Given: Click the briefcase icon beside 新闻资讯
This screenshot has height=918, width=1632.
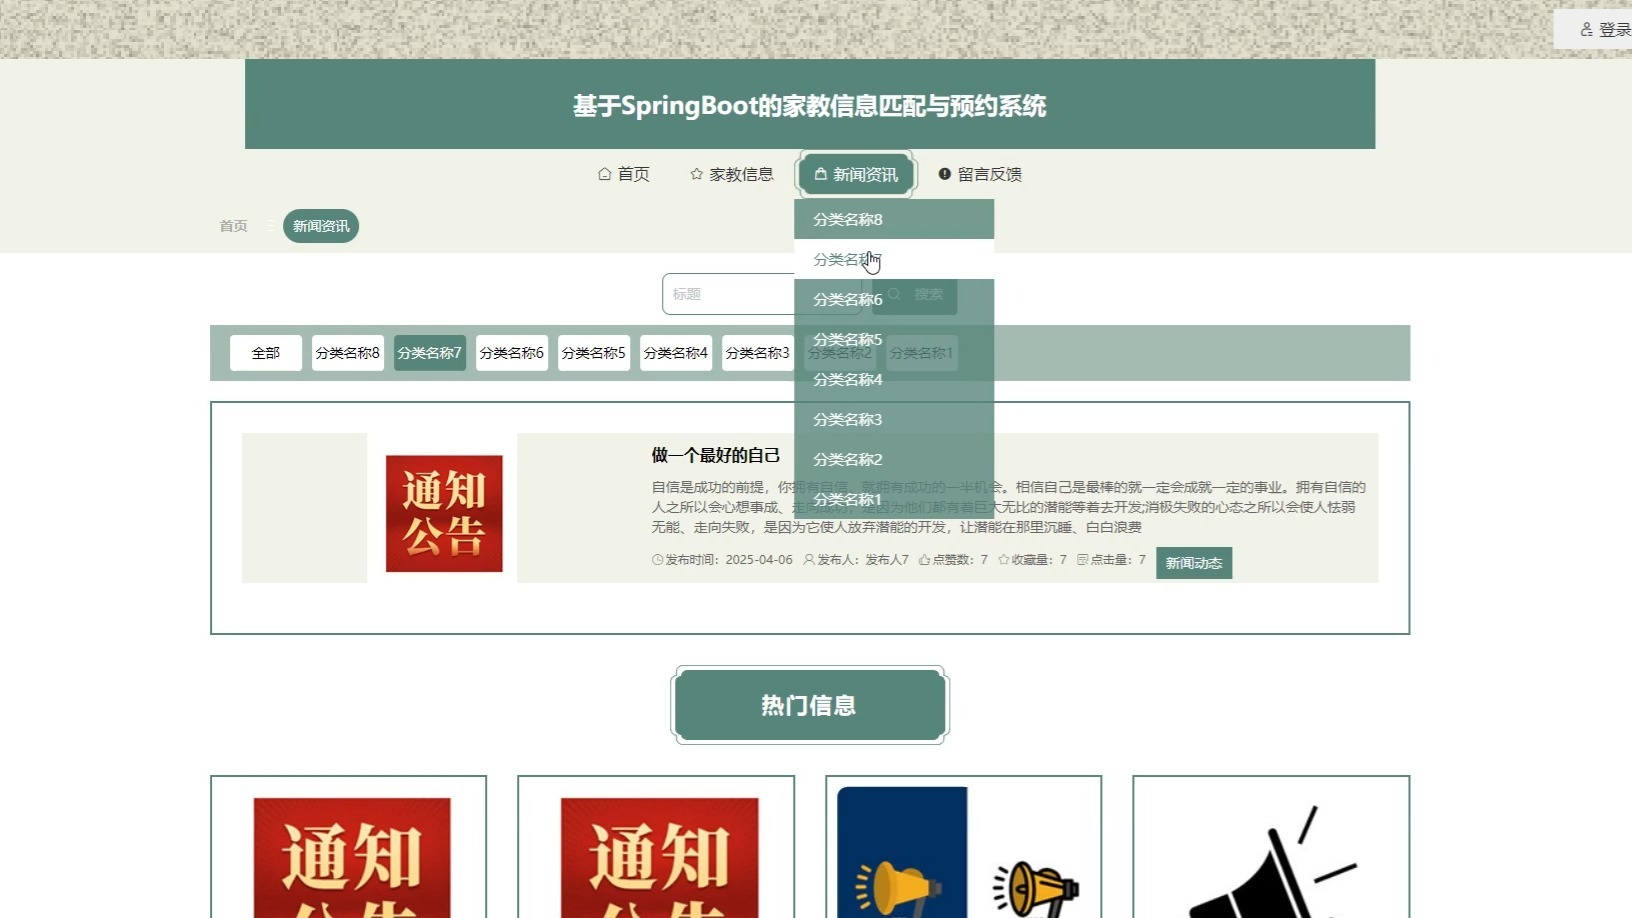Looking at the screenshot, I should coord(818,173).
